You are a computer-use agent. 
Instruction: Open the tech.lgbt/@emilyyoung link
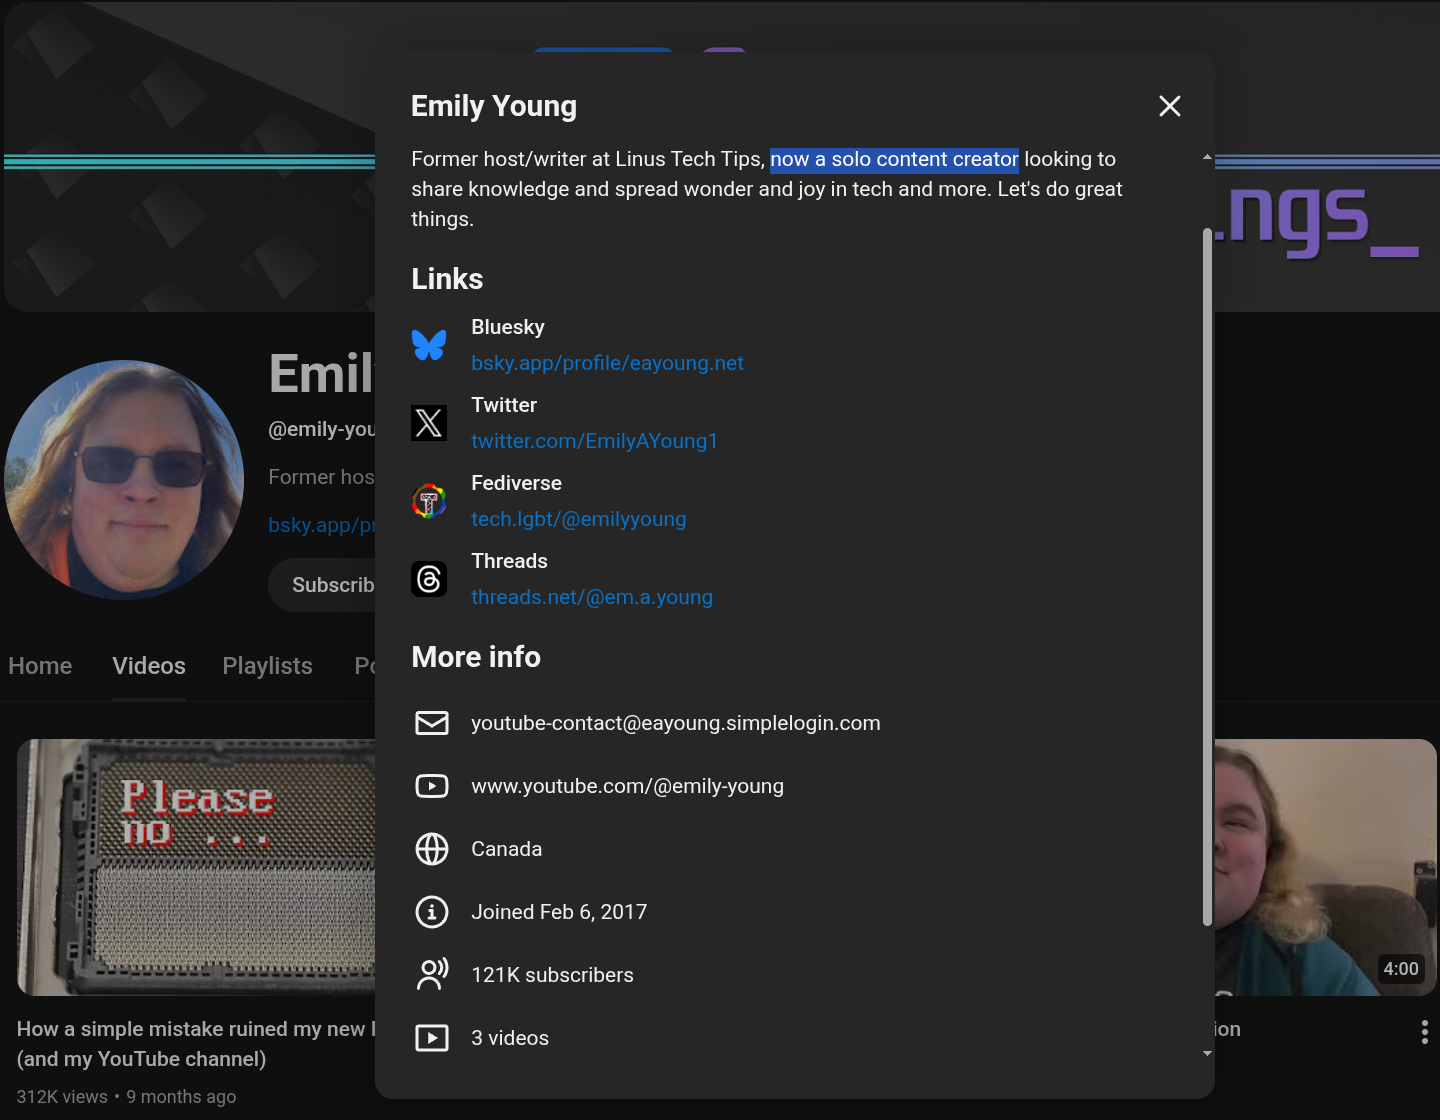point(579,519)
